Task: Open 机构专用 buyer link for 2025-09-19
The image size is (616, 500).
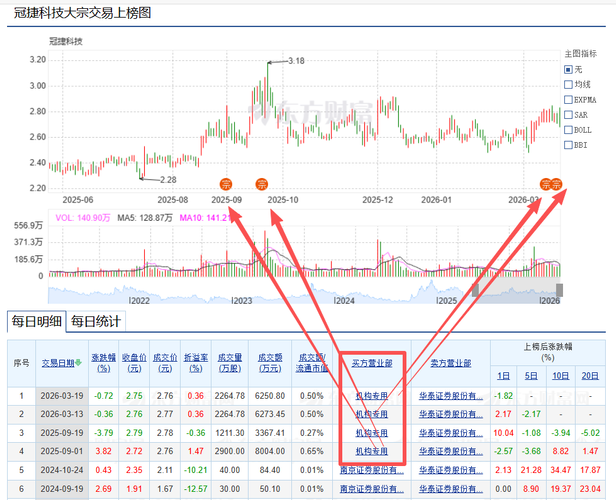Action: 372,433
